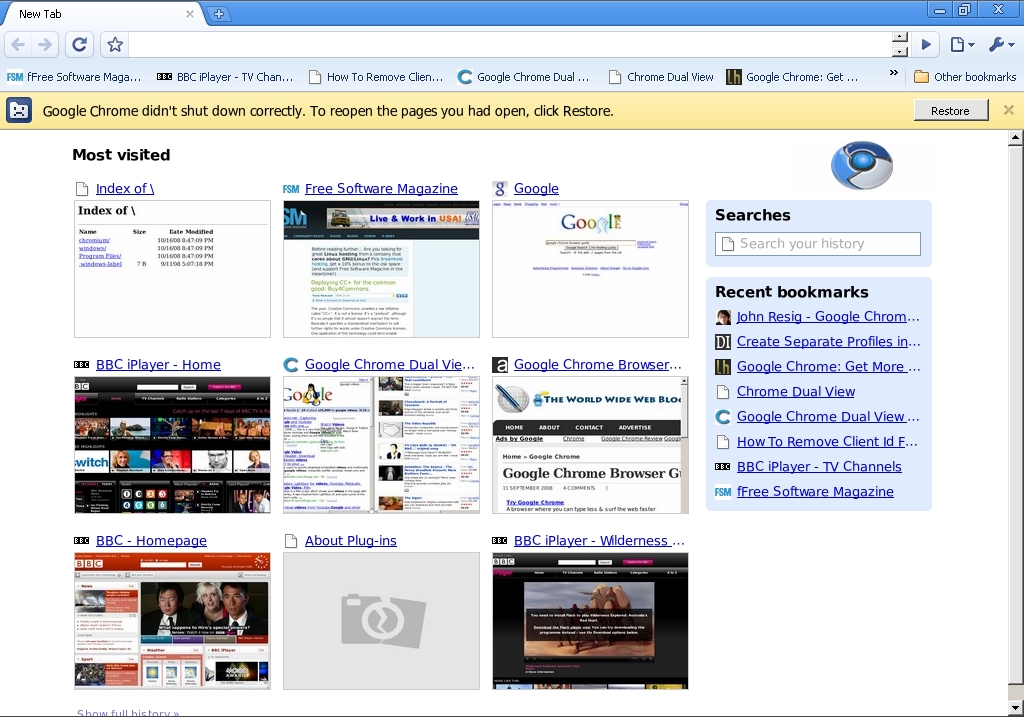Open BBC iPlayer - TV Channels bar bookmark
Screen dimensions: 1024x717
[x=225, y=77]
